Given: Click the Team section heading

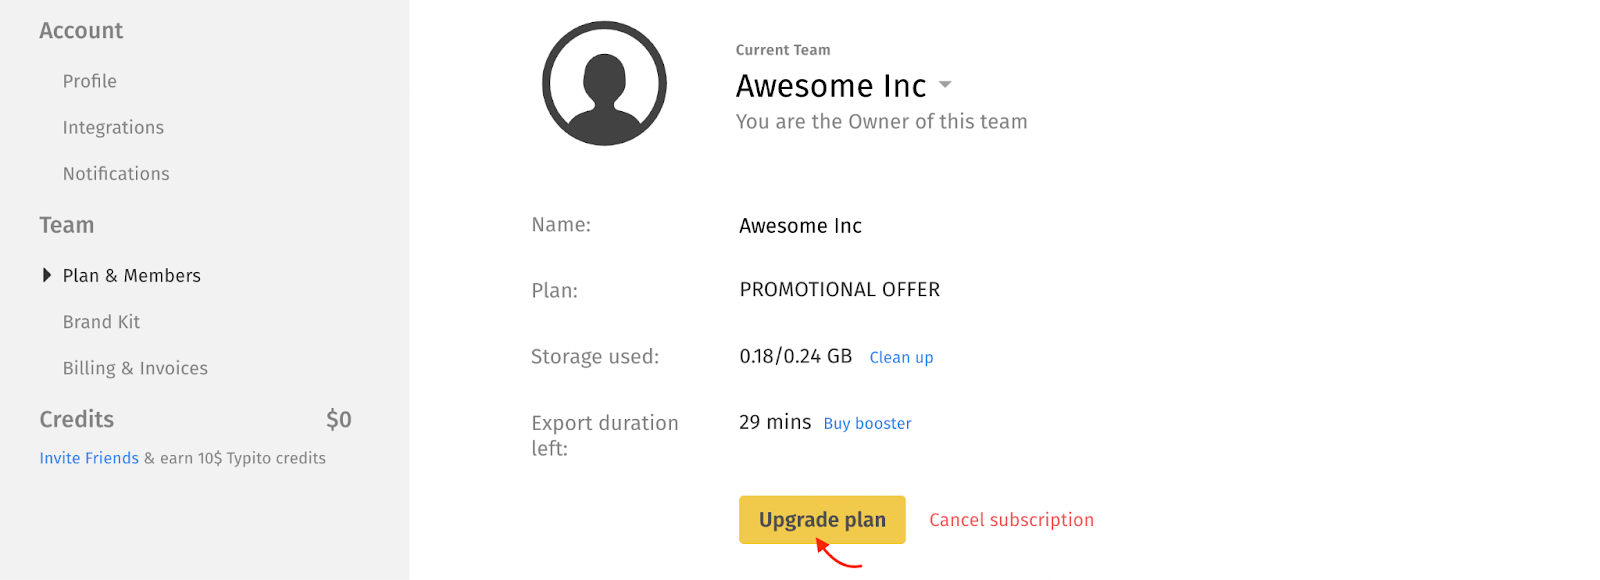Looking at the screenshot, I should coord(67,226).
